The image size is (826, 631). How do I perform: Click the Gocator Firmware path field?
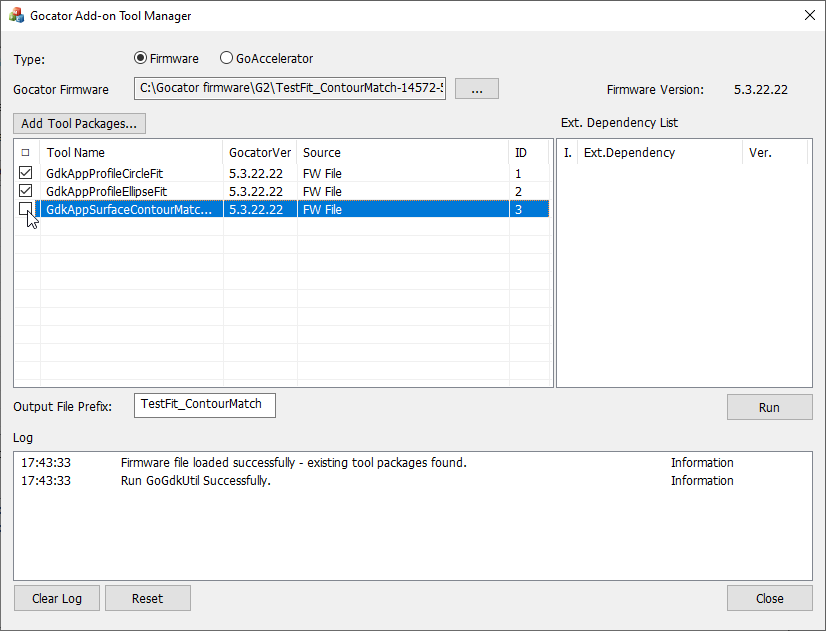290,88
